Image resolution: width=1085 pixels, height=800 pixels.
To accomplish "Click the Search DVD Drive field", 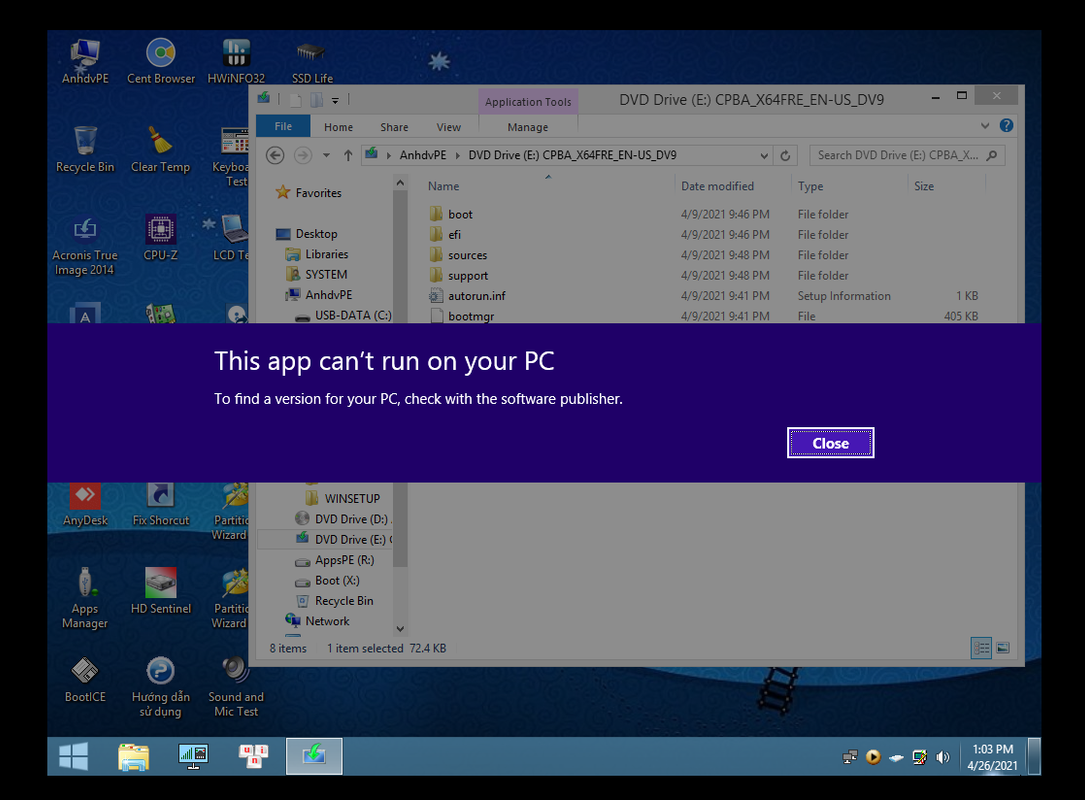I will point(907,156).
